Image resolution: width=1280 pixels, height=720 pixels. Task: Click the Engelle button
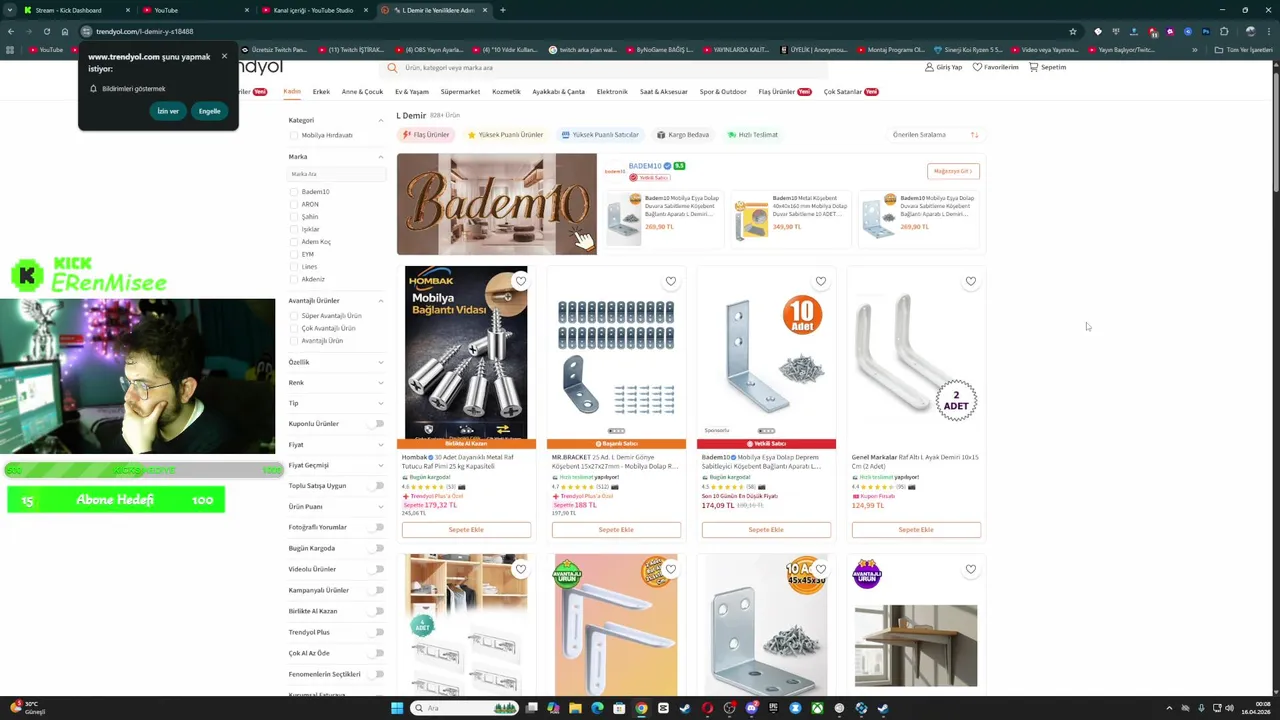209,111
